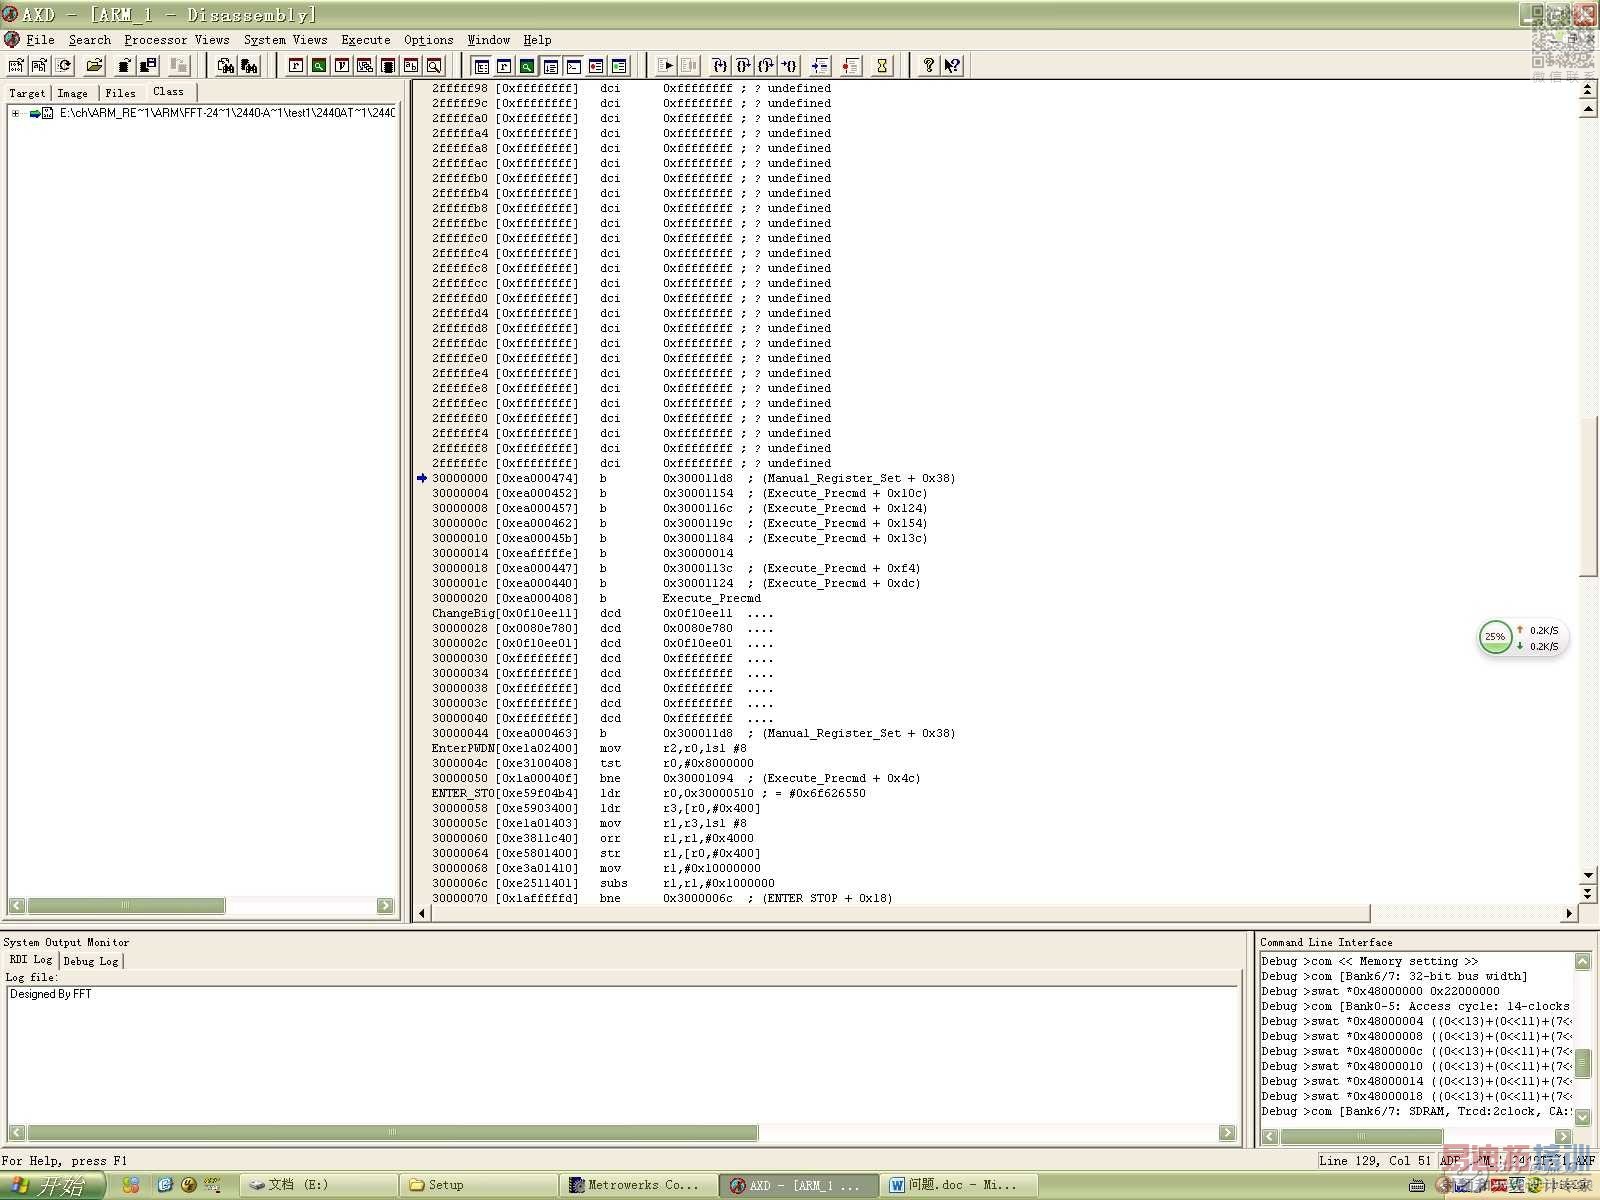The height and width of the screenshot is (1200, 1600).
Task: Expand the image file tree node
Action: point(15,113)
